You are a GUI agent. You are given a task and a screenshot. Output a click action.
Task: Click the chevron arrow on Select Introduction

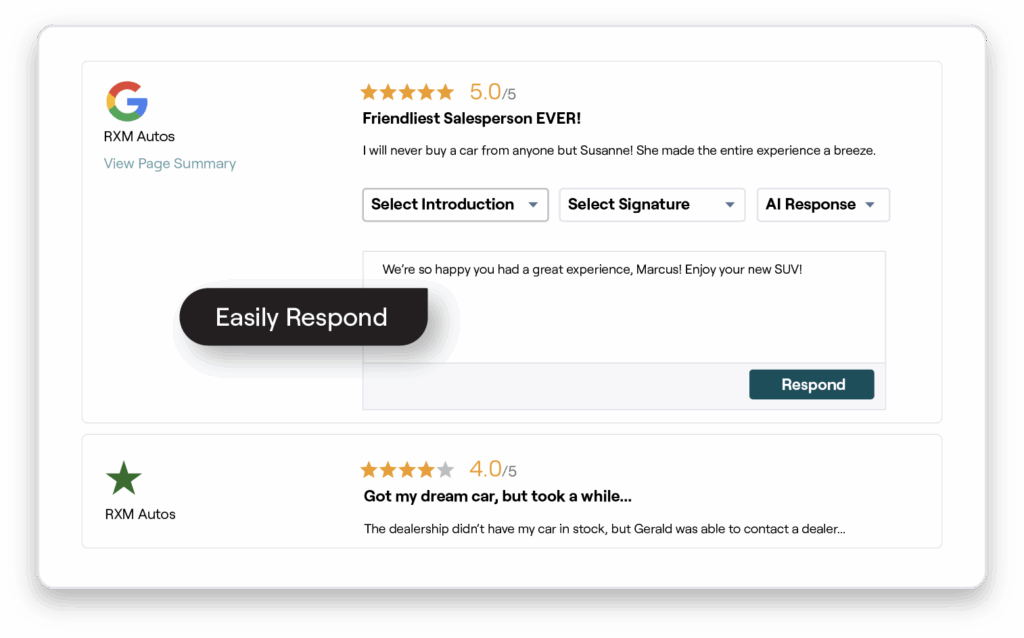(x=534, y=205)
